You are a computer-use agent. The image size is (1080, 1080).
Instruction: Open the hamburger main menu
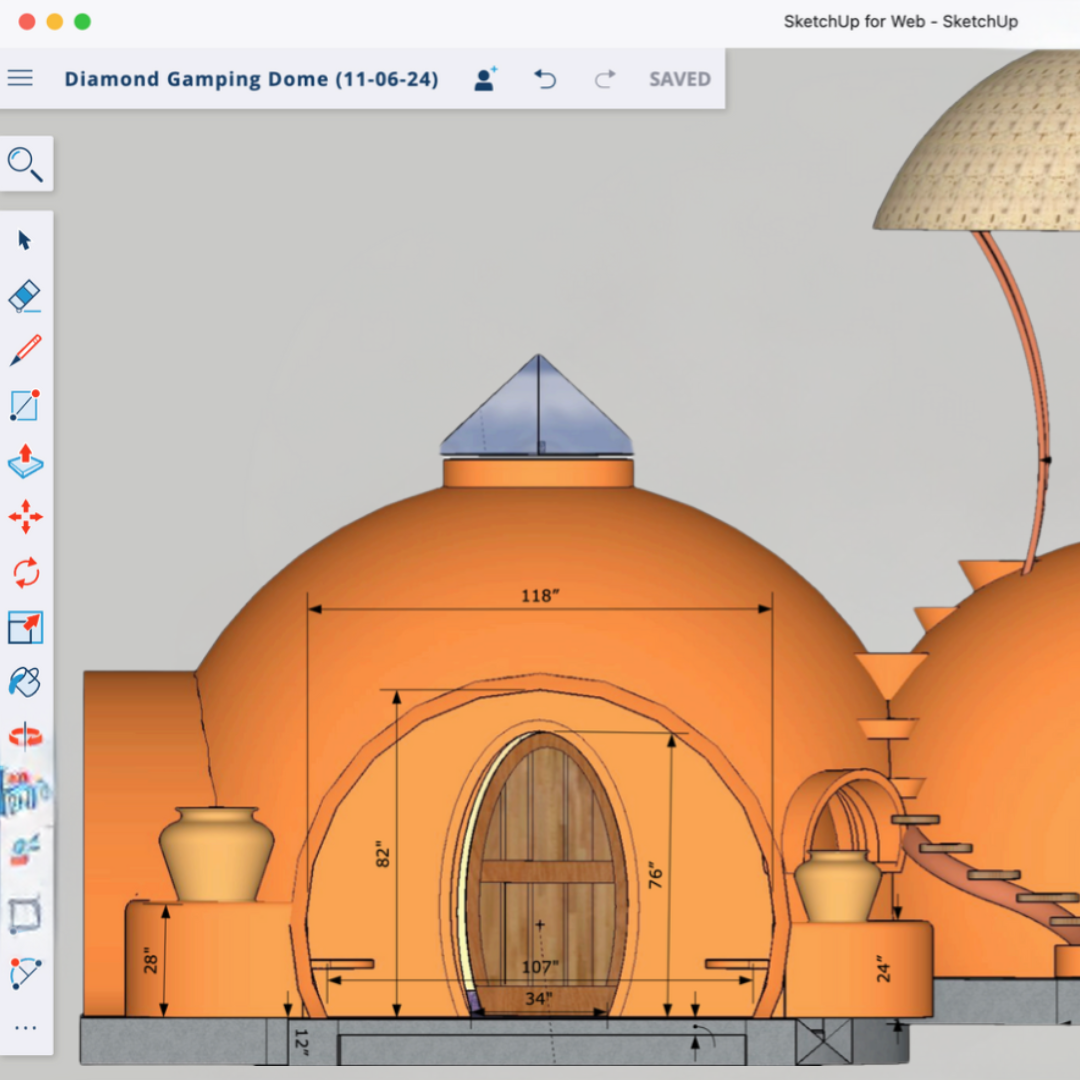(x=20, y=78)
